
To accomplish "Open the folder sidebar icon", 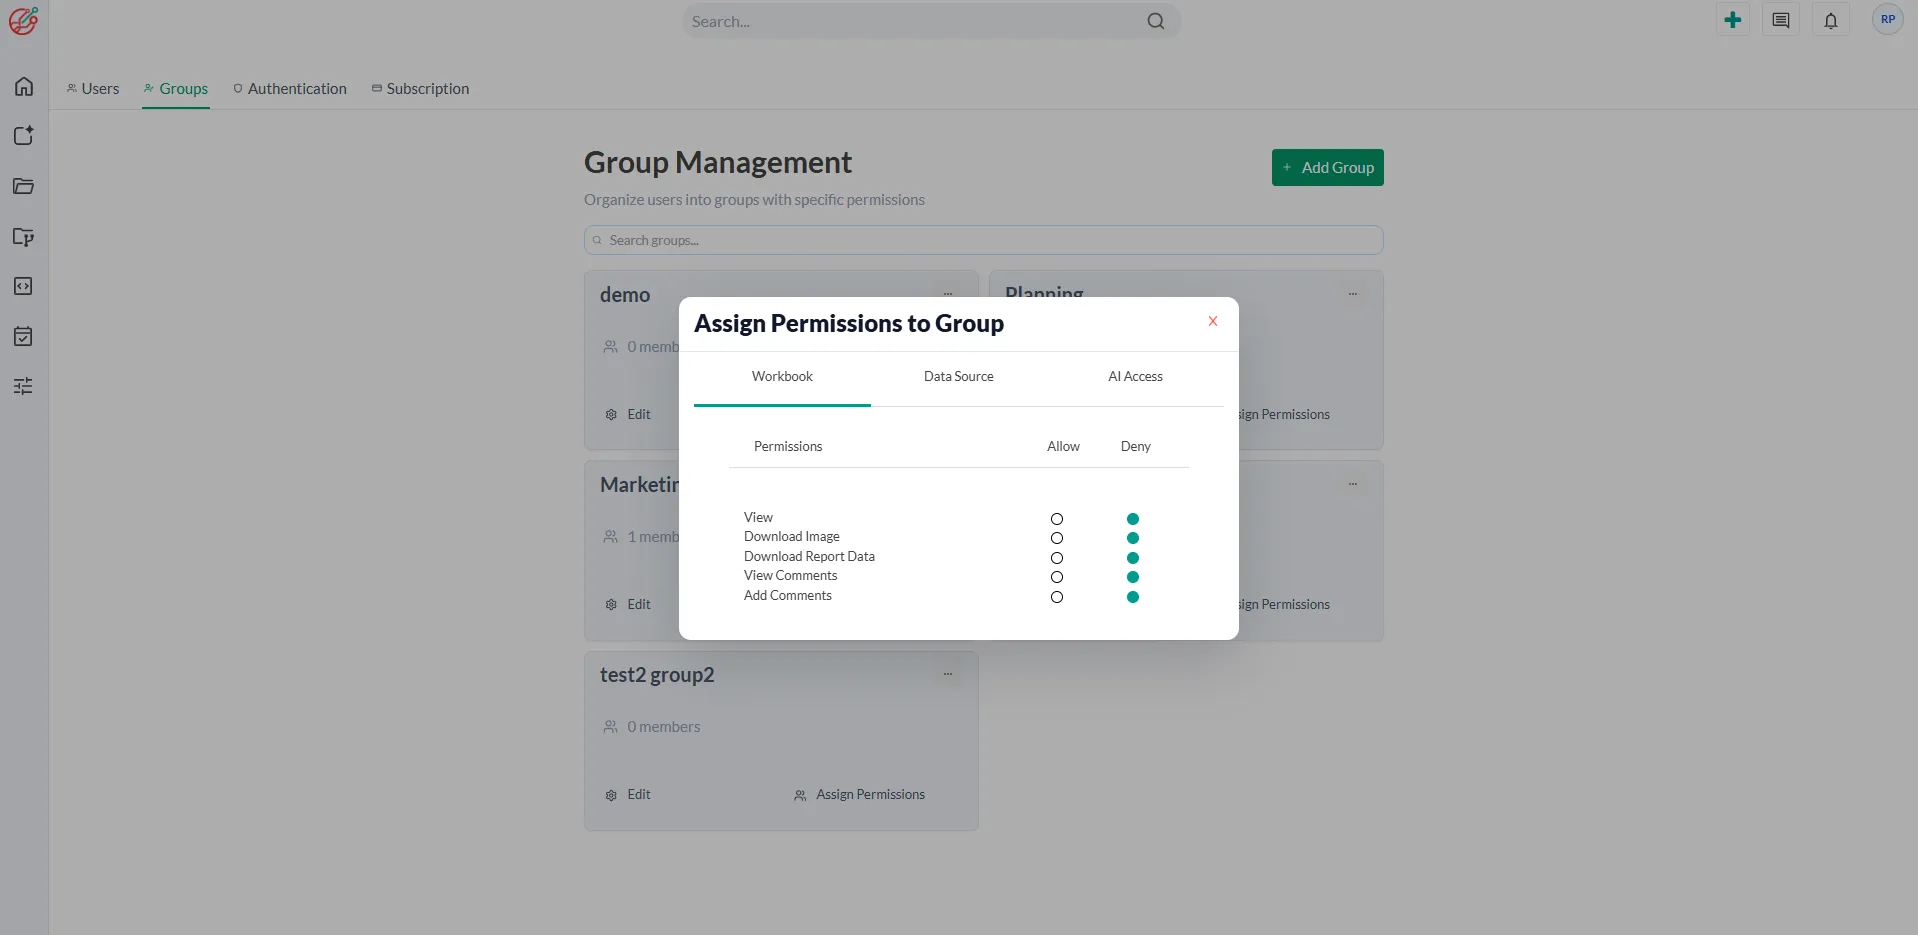I will (24, 186).
